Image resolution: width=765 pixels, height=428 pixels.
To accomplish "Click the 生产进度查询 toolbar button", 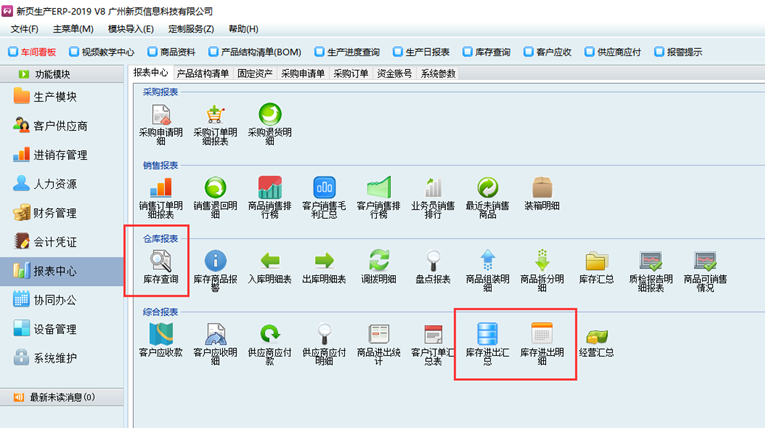I will pyautogui.click(x=347, y=52).
